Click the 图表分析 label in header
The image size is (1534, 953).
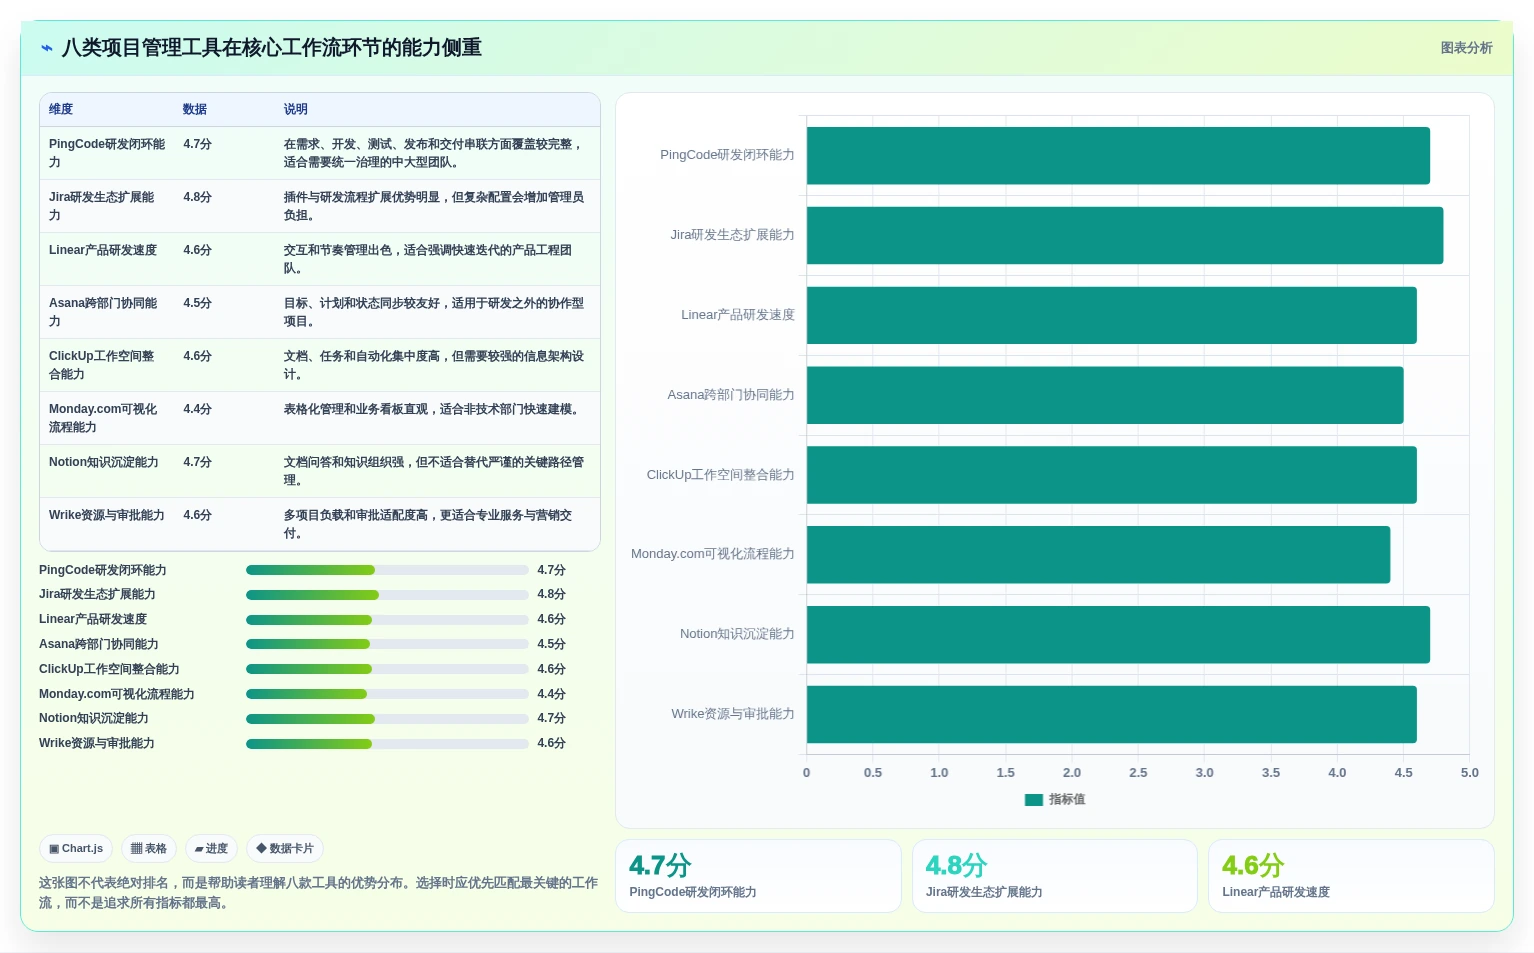1466,48
